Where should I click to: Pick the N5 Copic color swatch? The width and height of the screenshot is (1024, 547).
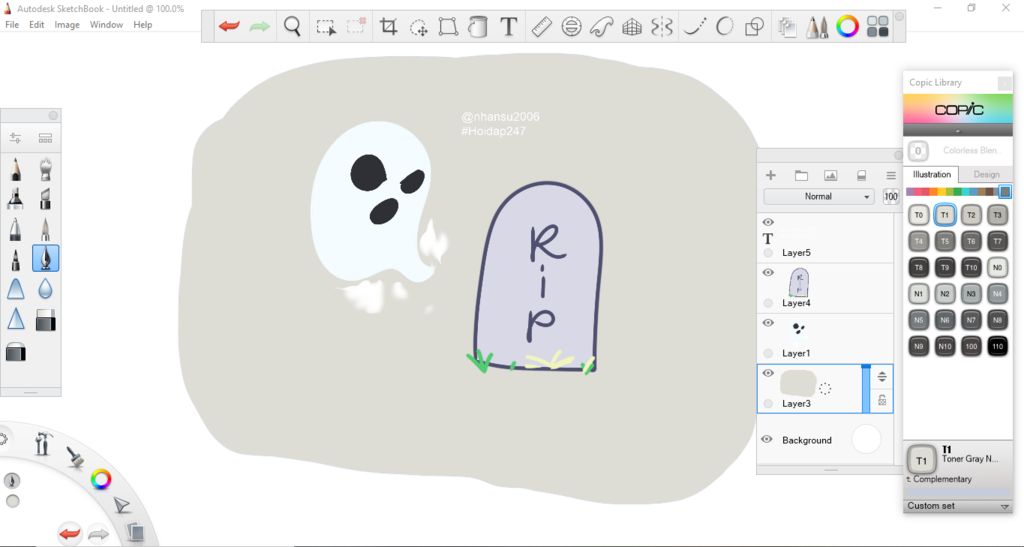point(919,320)
